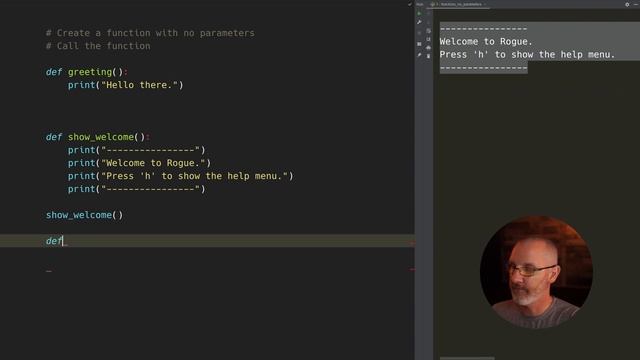The image size is (640, 360).
Task: Click the presenter webcam thumbnail
Action: [x=536, y=271]
